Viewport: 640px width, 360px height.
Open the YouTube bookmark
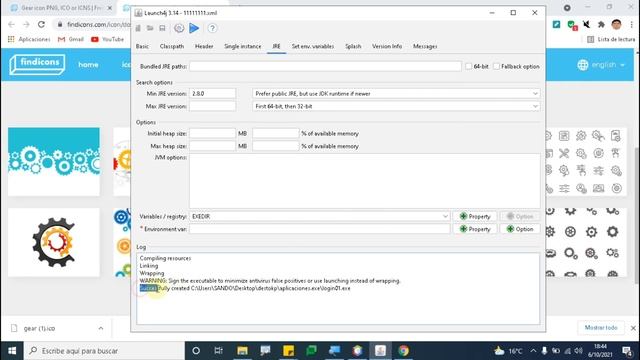[107, 39]
